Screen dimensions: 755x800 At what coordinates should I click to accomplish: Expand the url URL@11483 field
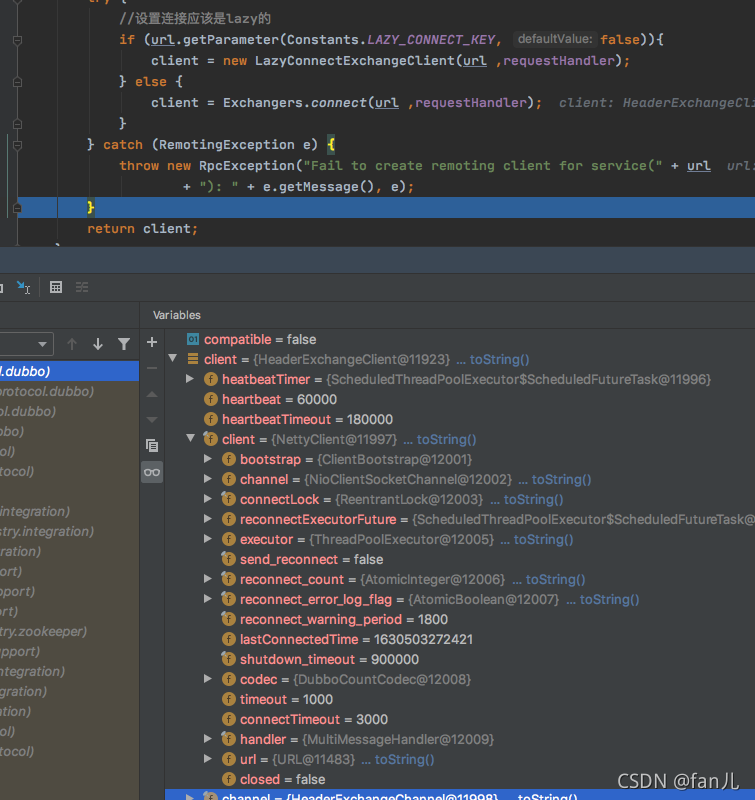click(x=208, y=759)
